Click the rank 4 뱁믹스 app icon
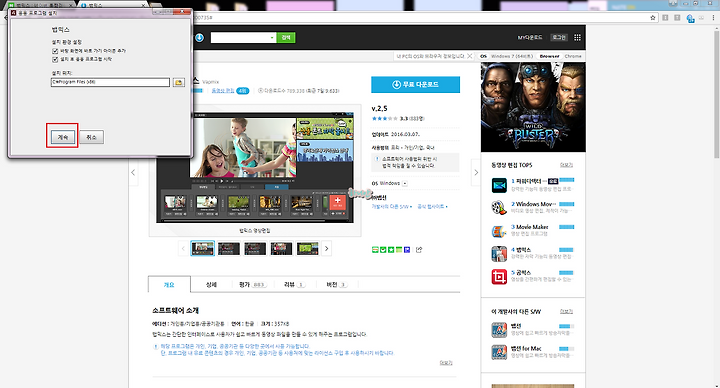This screenshot has height=388, width=720. (x=499, y=253)
